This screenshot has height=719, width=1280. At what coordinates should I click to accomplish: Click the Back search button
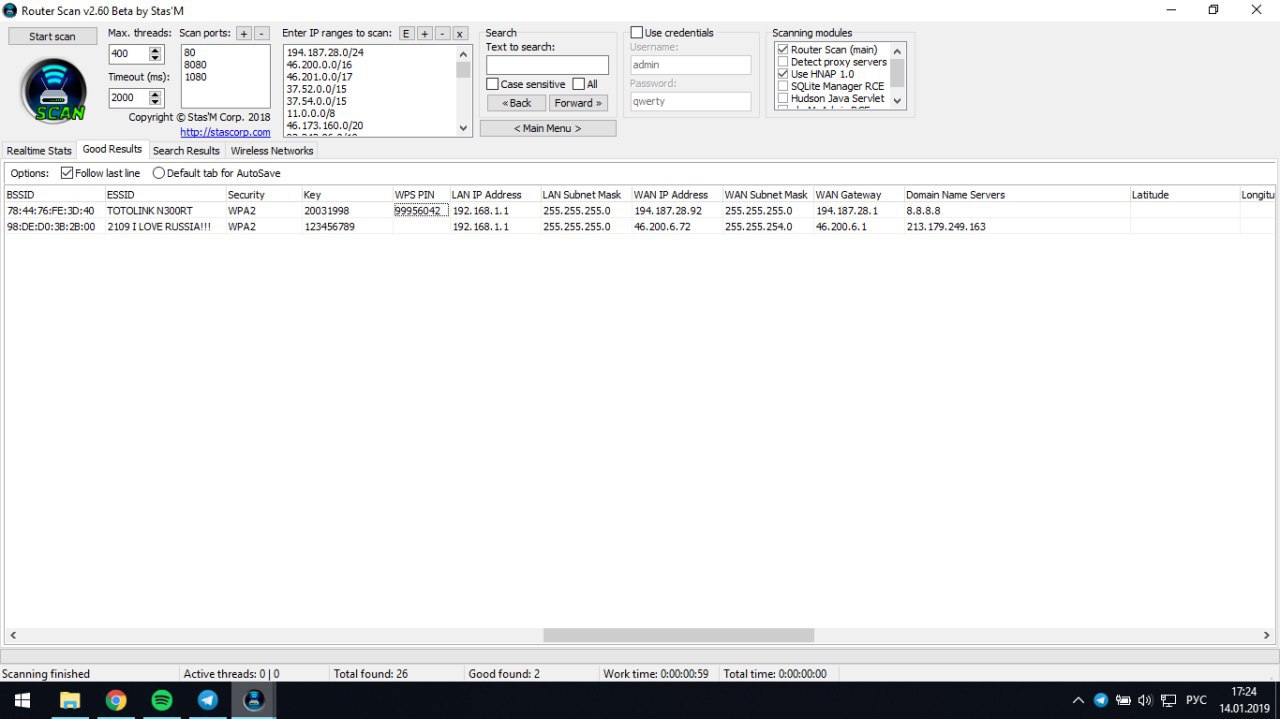(x=516, y=103)
